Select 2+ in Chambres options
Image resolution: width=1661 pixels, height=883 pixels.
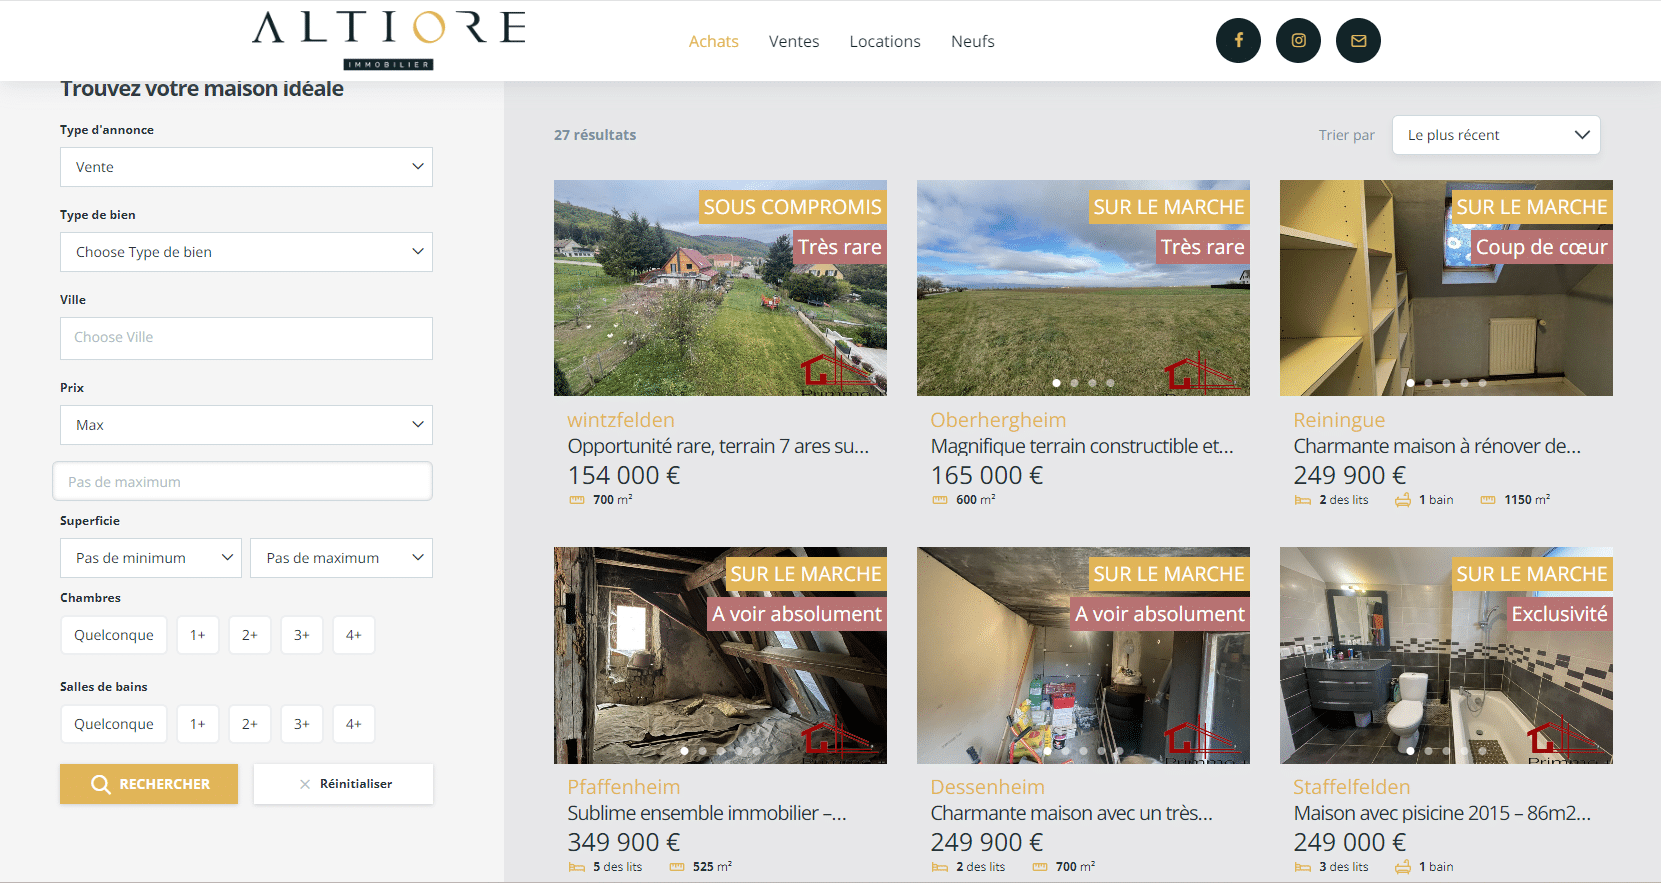(x=250, y=635)
